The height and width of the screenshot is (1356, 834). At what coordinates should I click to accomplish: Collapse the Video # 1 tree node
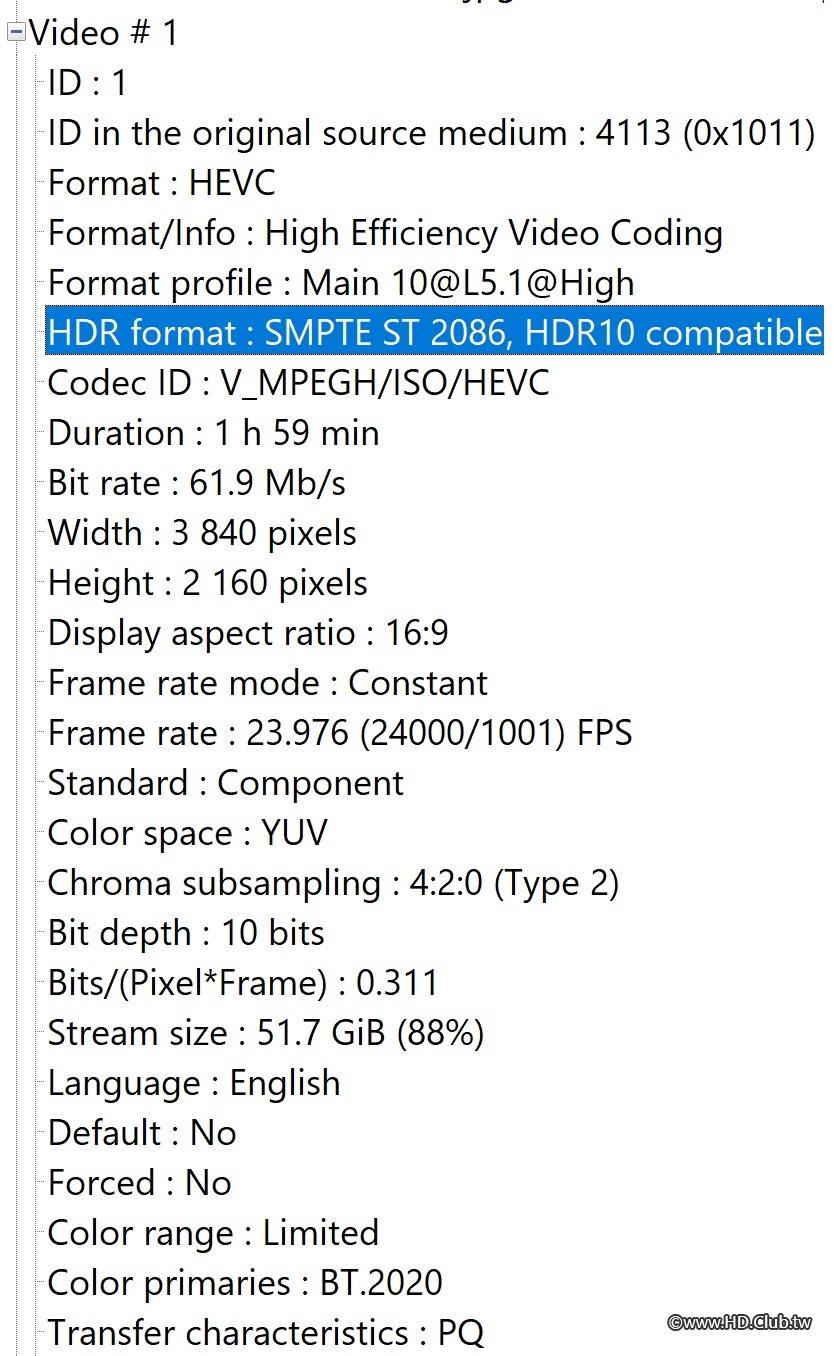16,33
